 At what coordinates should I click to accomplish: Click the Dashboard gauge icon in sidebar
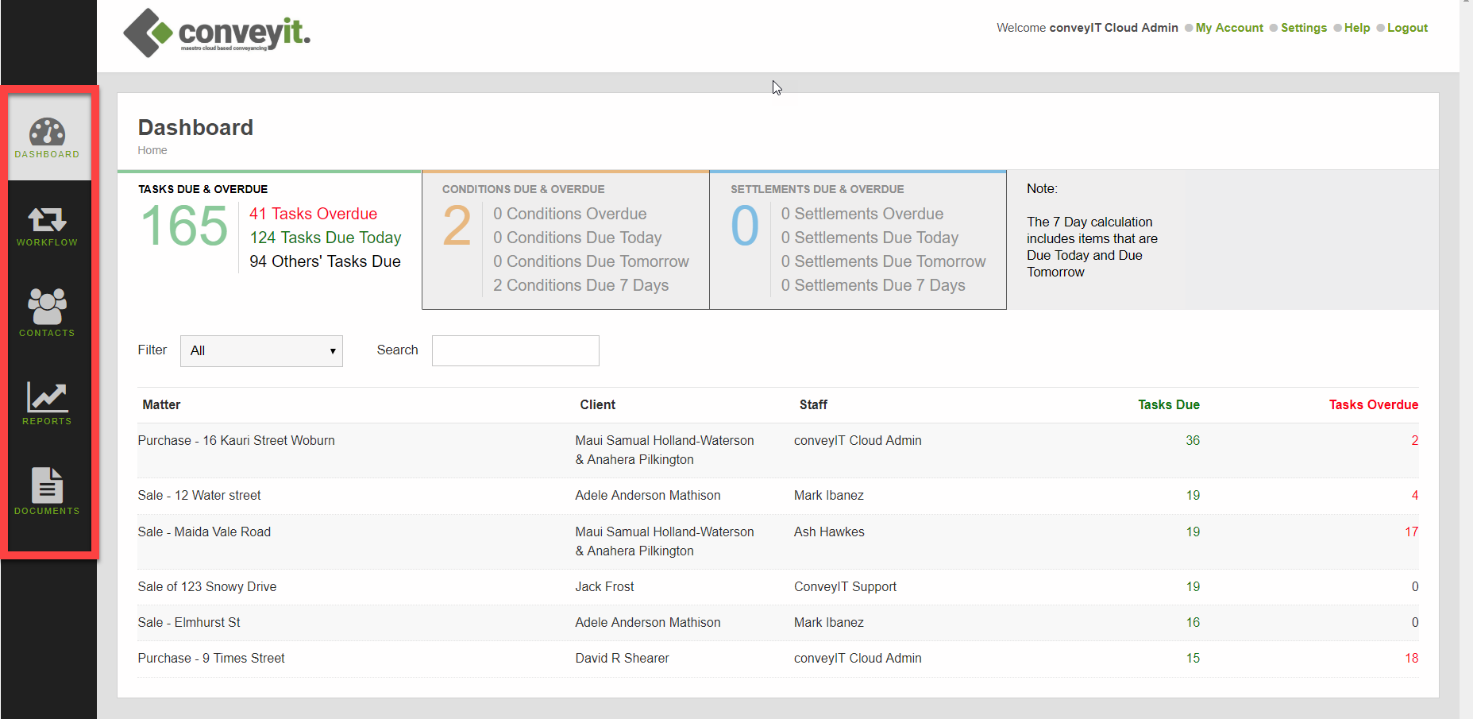pos(47,133)
